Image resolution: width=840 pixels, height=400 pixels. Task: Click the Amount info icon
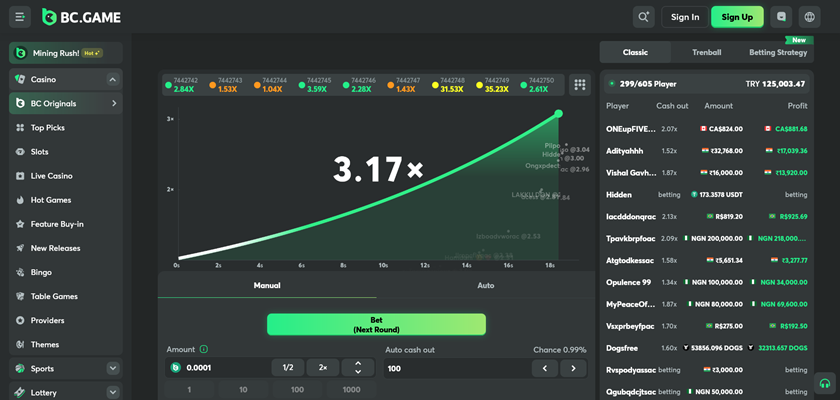[204, 349]
